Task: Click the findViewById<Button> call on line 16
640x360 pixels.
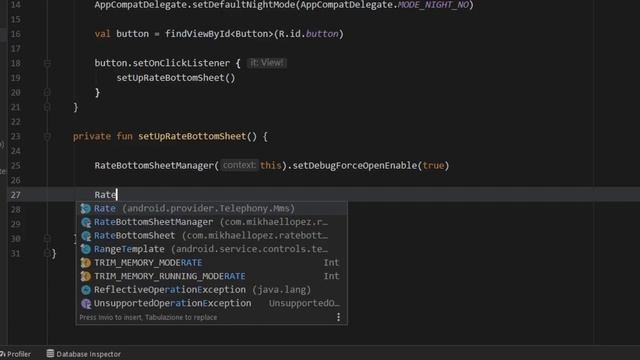Action: tap(219, 34)
